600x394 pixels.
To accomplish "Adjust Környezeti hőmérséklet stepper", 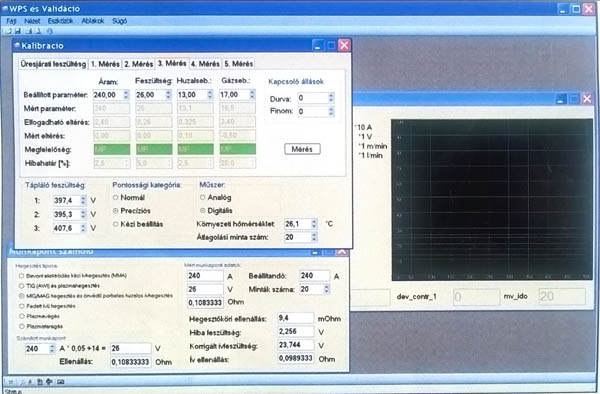I will 314,224.
